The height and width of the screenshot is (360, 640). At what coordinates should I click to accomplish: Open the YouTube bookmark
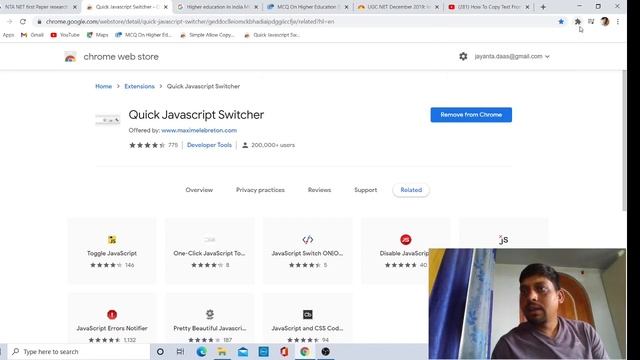[65, 35]
